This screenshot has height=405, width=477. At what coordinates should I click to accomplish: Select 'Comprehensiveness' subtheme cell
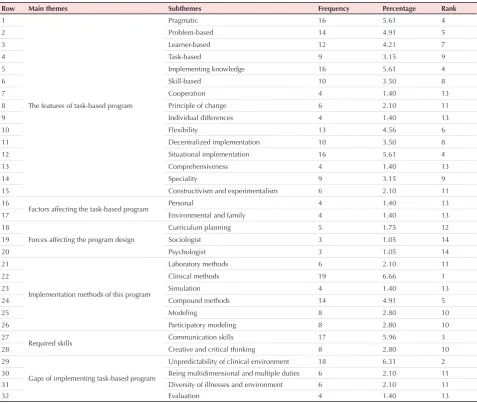[198, 166]
